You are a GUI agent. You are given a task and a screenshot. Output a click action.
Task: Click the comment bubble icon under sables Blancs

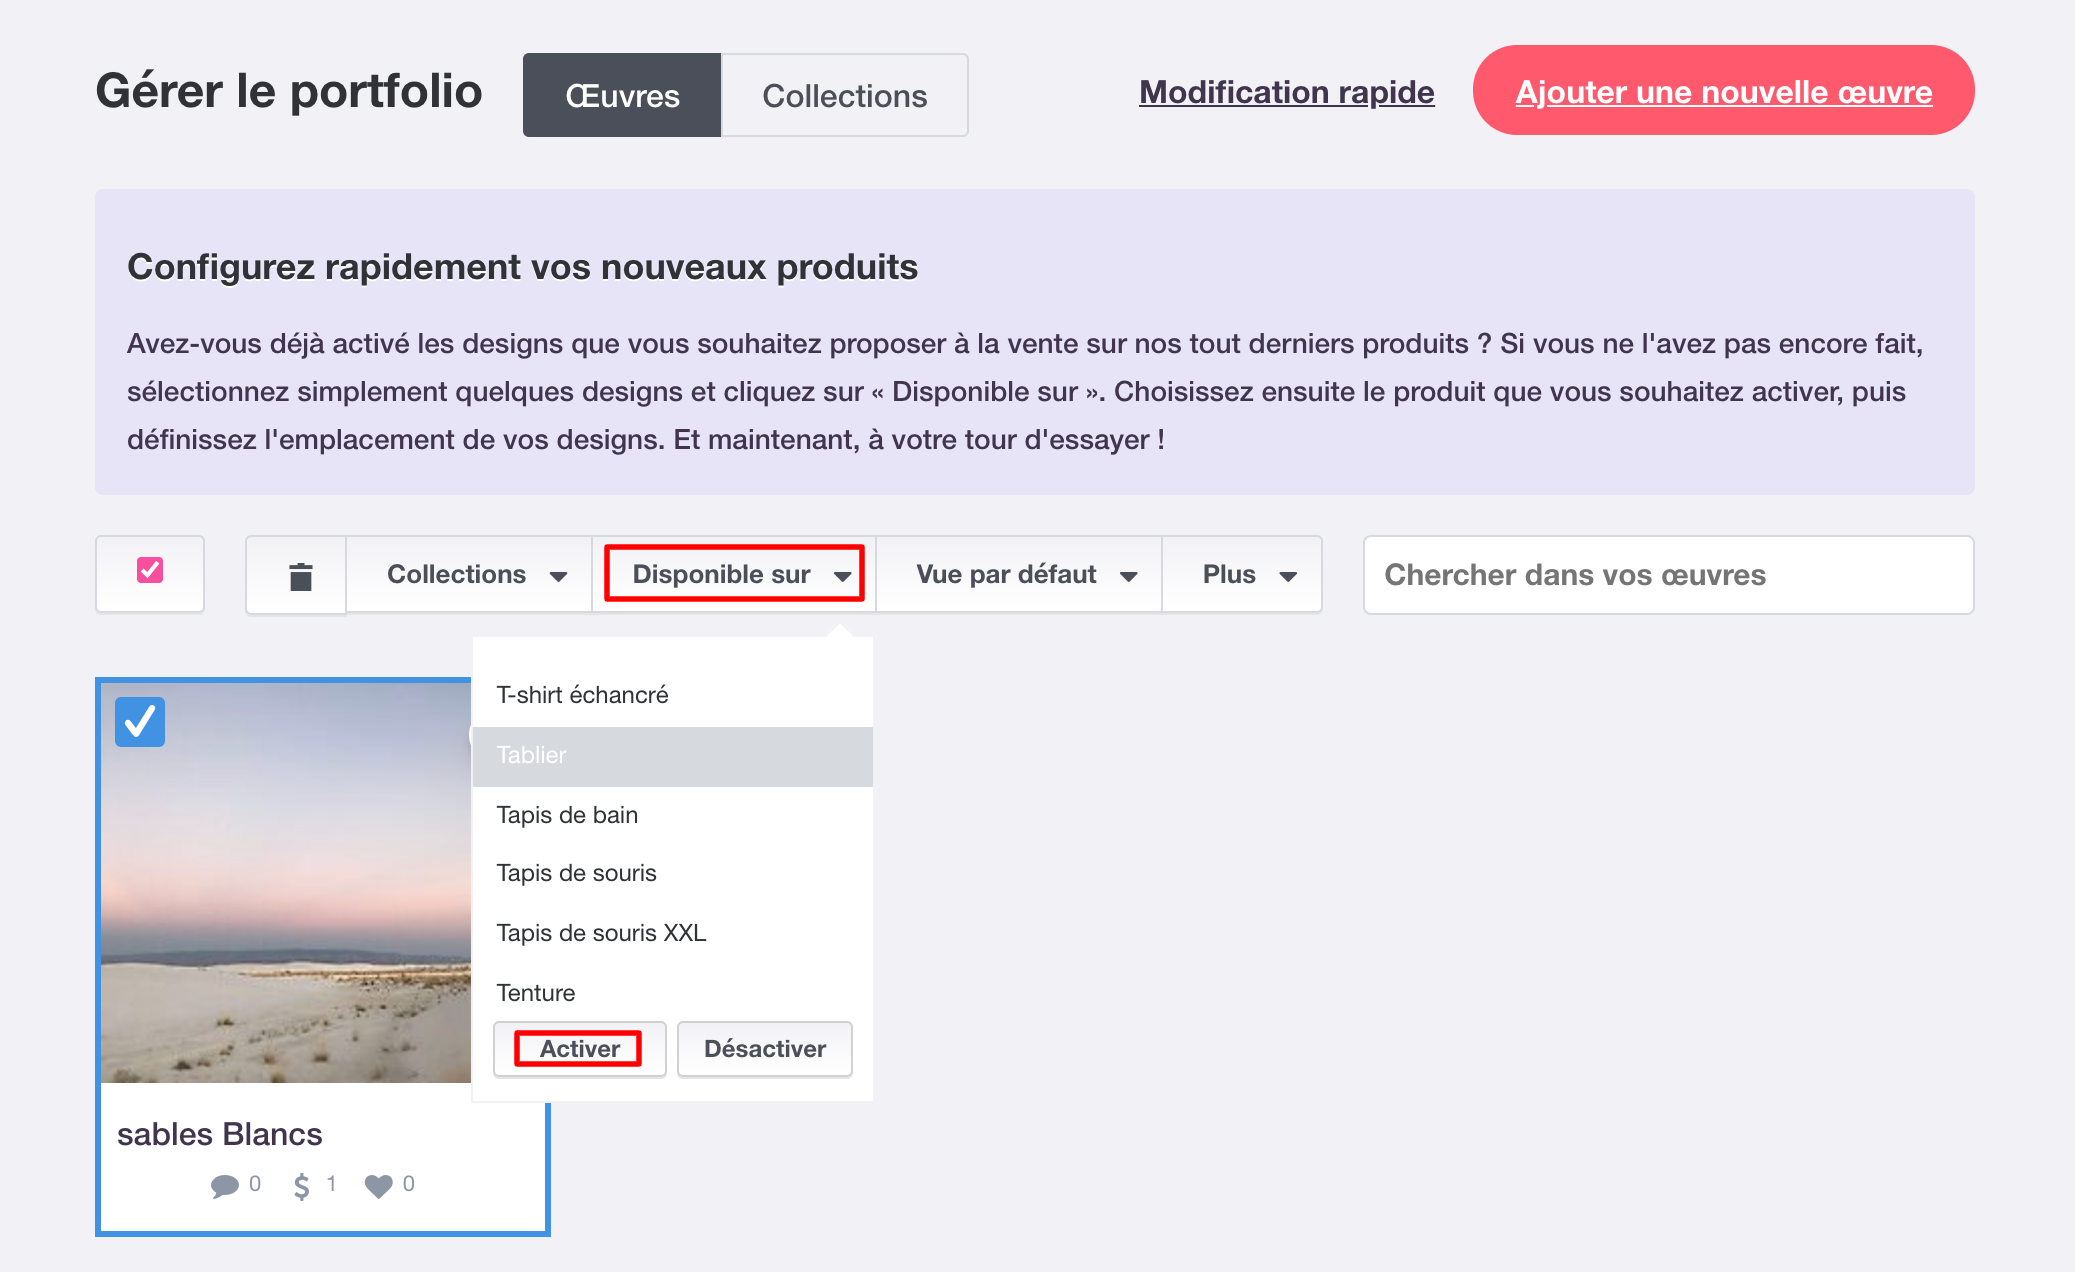pyautogui.click(x=222, y=1185)
